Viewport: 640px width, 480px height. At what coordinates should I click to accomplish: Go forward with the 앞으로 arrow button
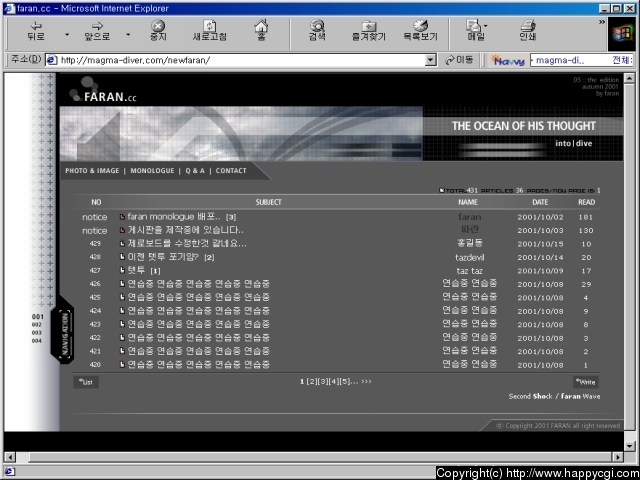(x=97, y=31)
